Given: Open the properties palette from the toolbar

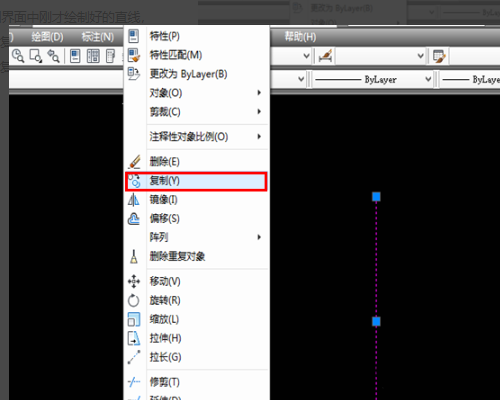Looking at the screenshot, I should tap(75, 56).
